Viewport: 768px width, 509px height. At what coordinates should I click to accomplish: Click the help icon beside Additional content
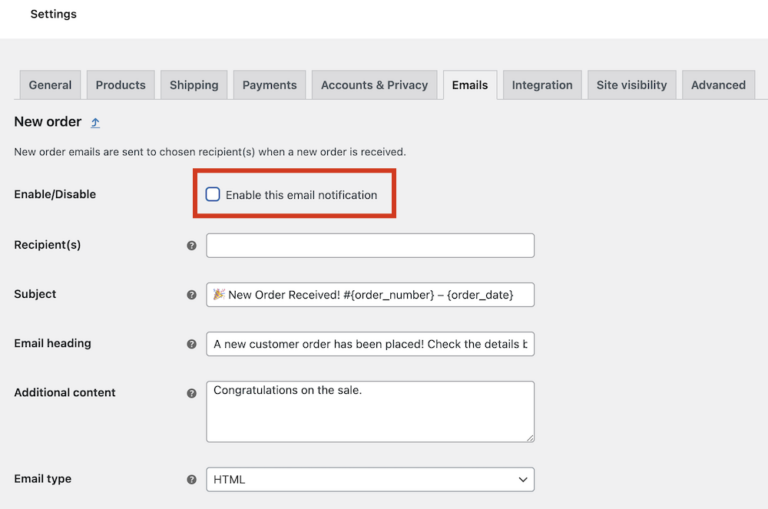point(192,393)
